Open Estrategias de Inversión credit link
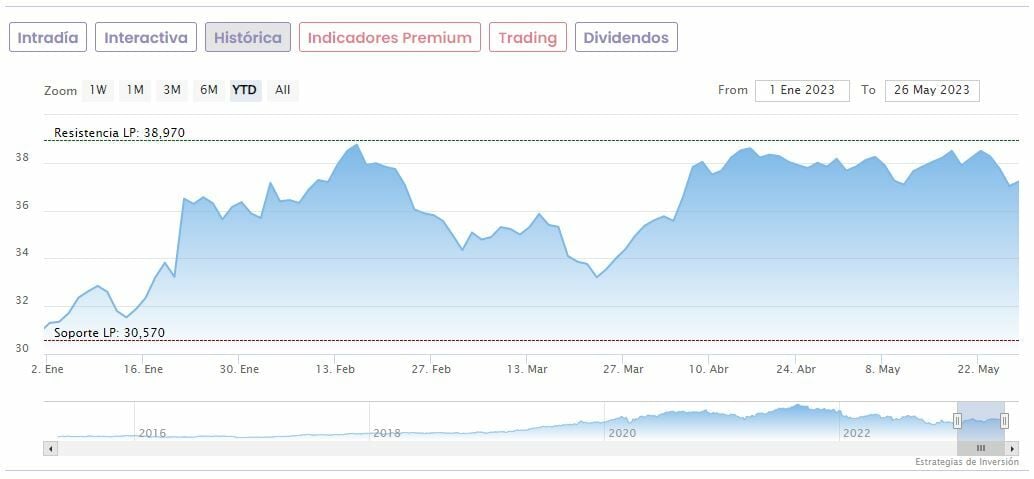This screenshot has height=479, width=1034. [x=966, y=462]
